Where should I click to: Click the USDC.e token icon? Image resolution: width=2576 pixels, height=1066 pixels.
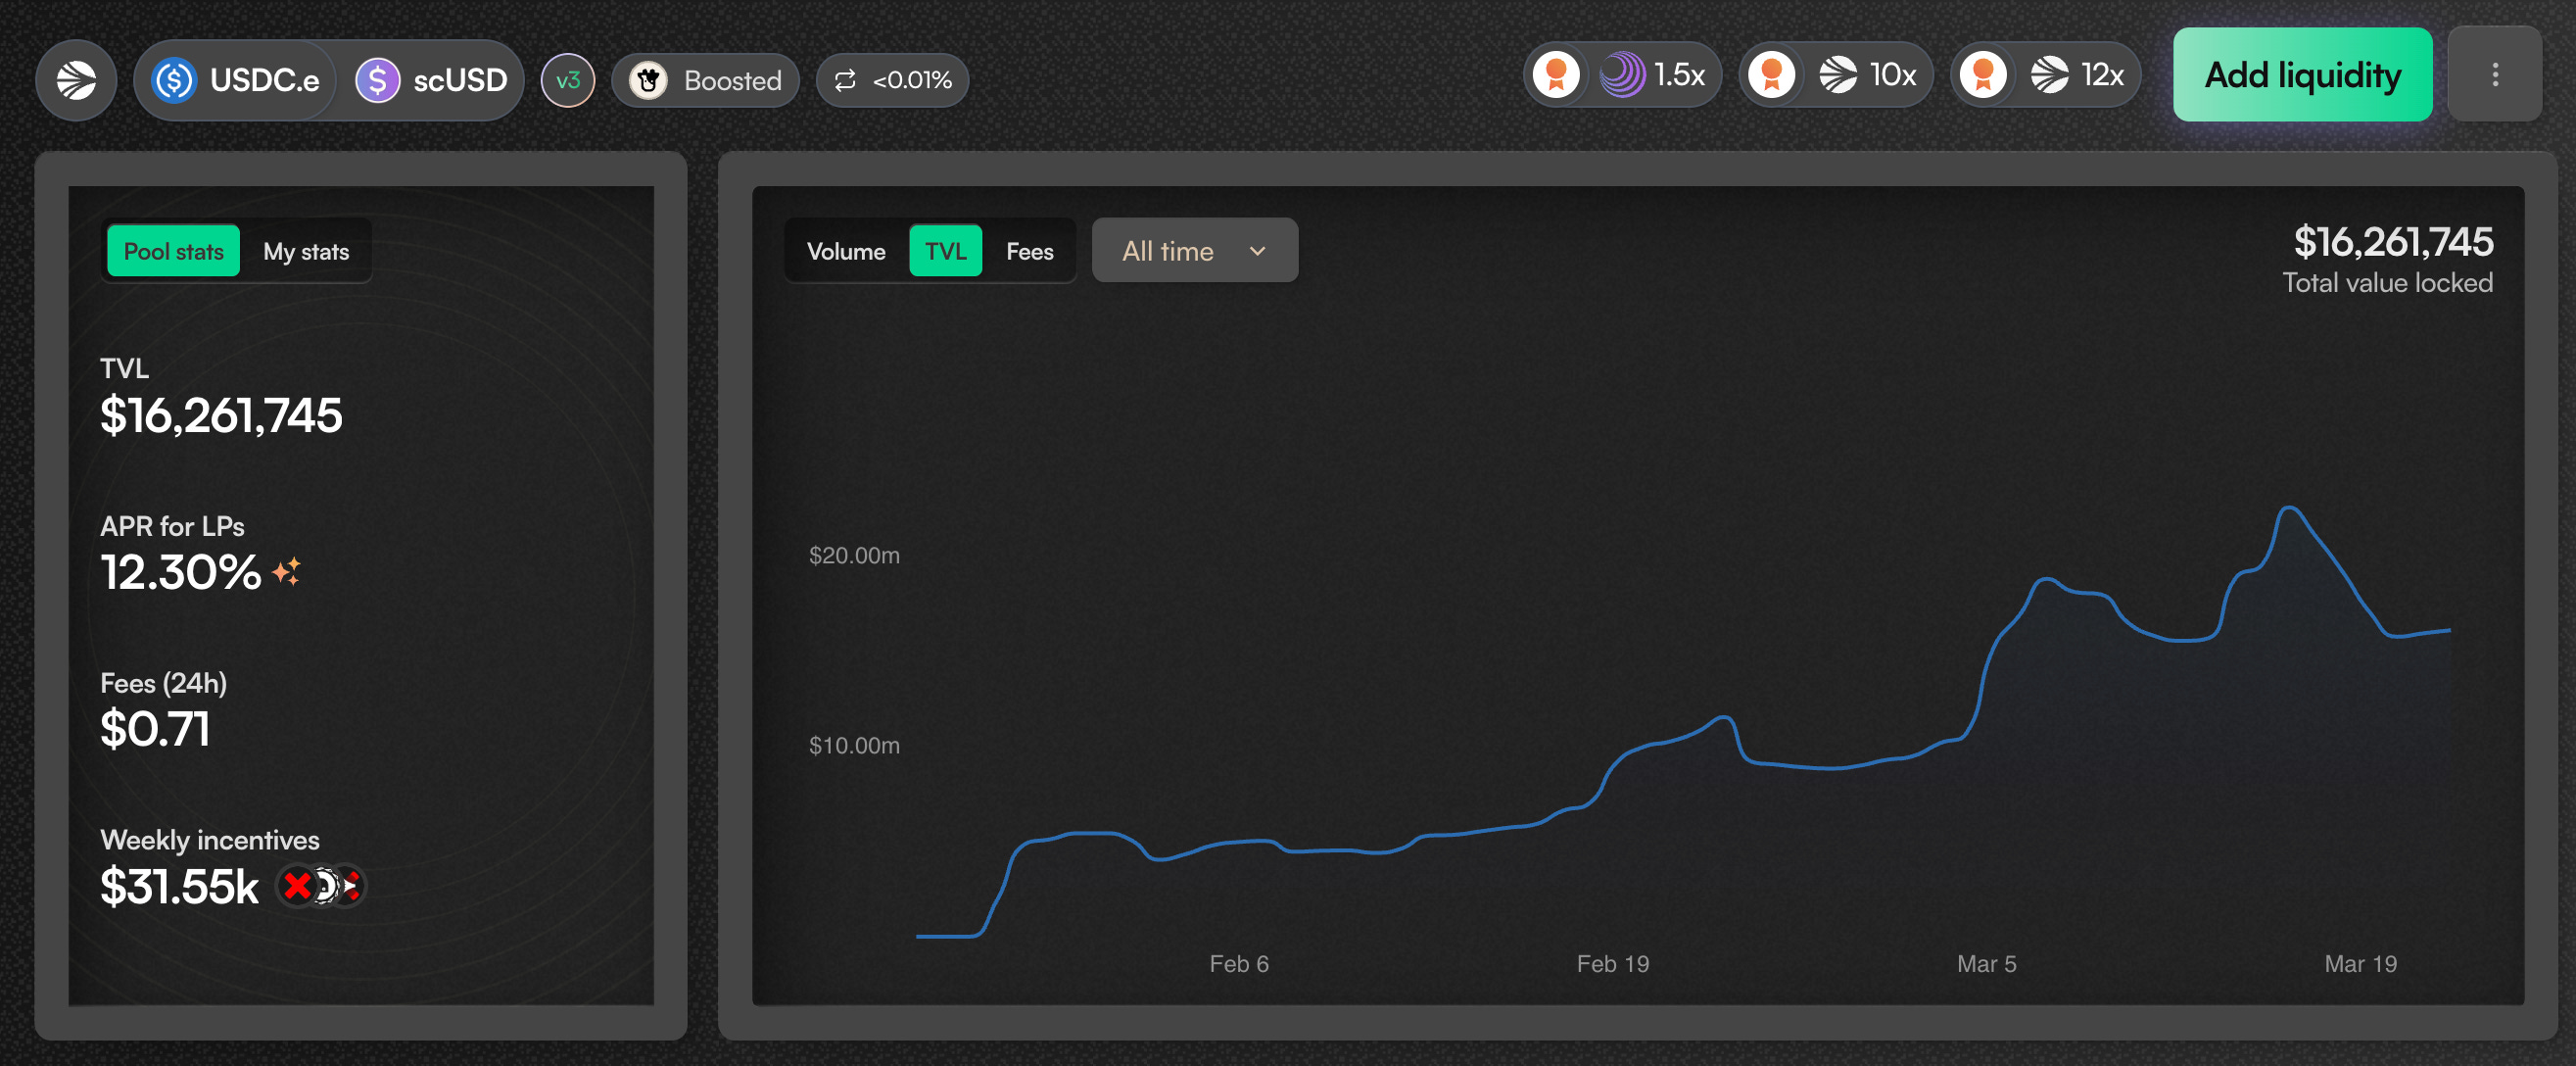[x=174, y=80]
